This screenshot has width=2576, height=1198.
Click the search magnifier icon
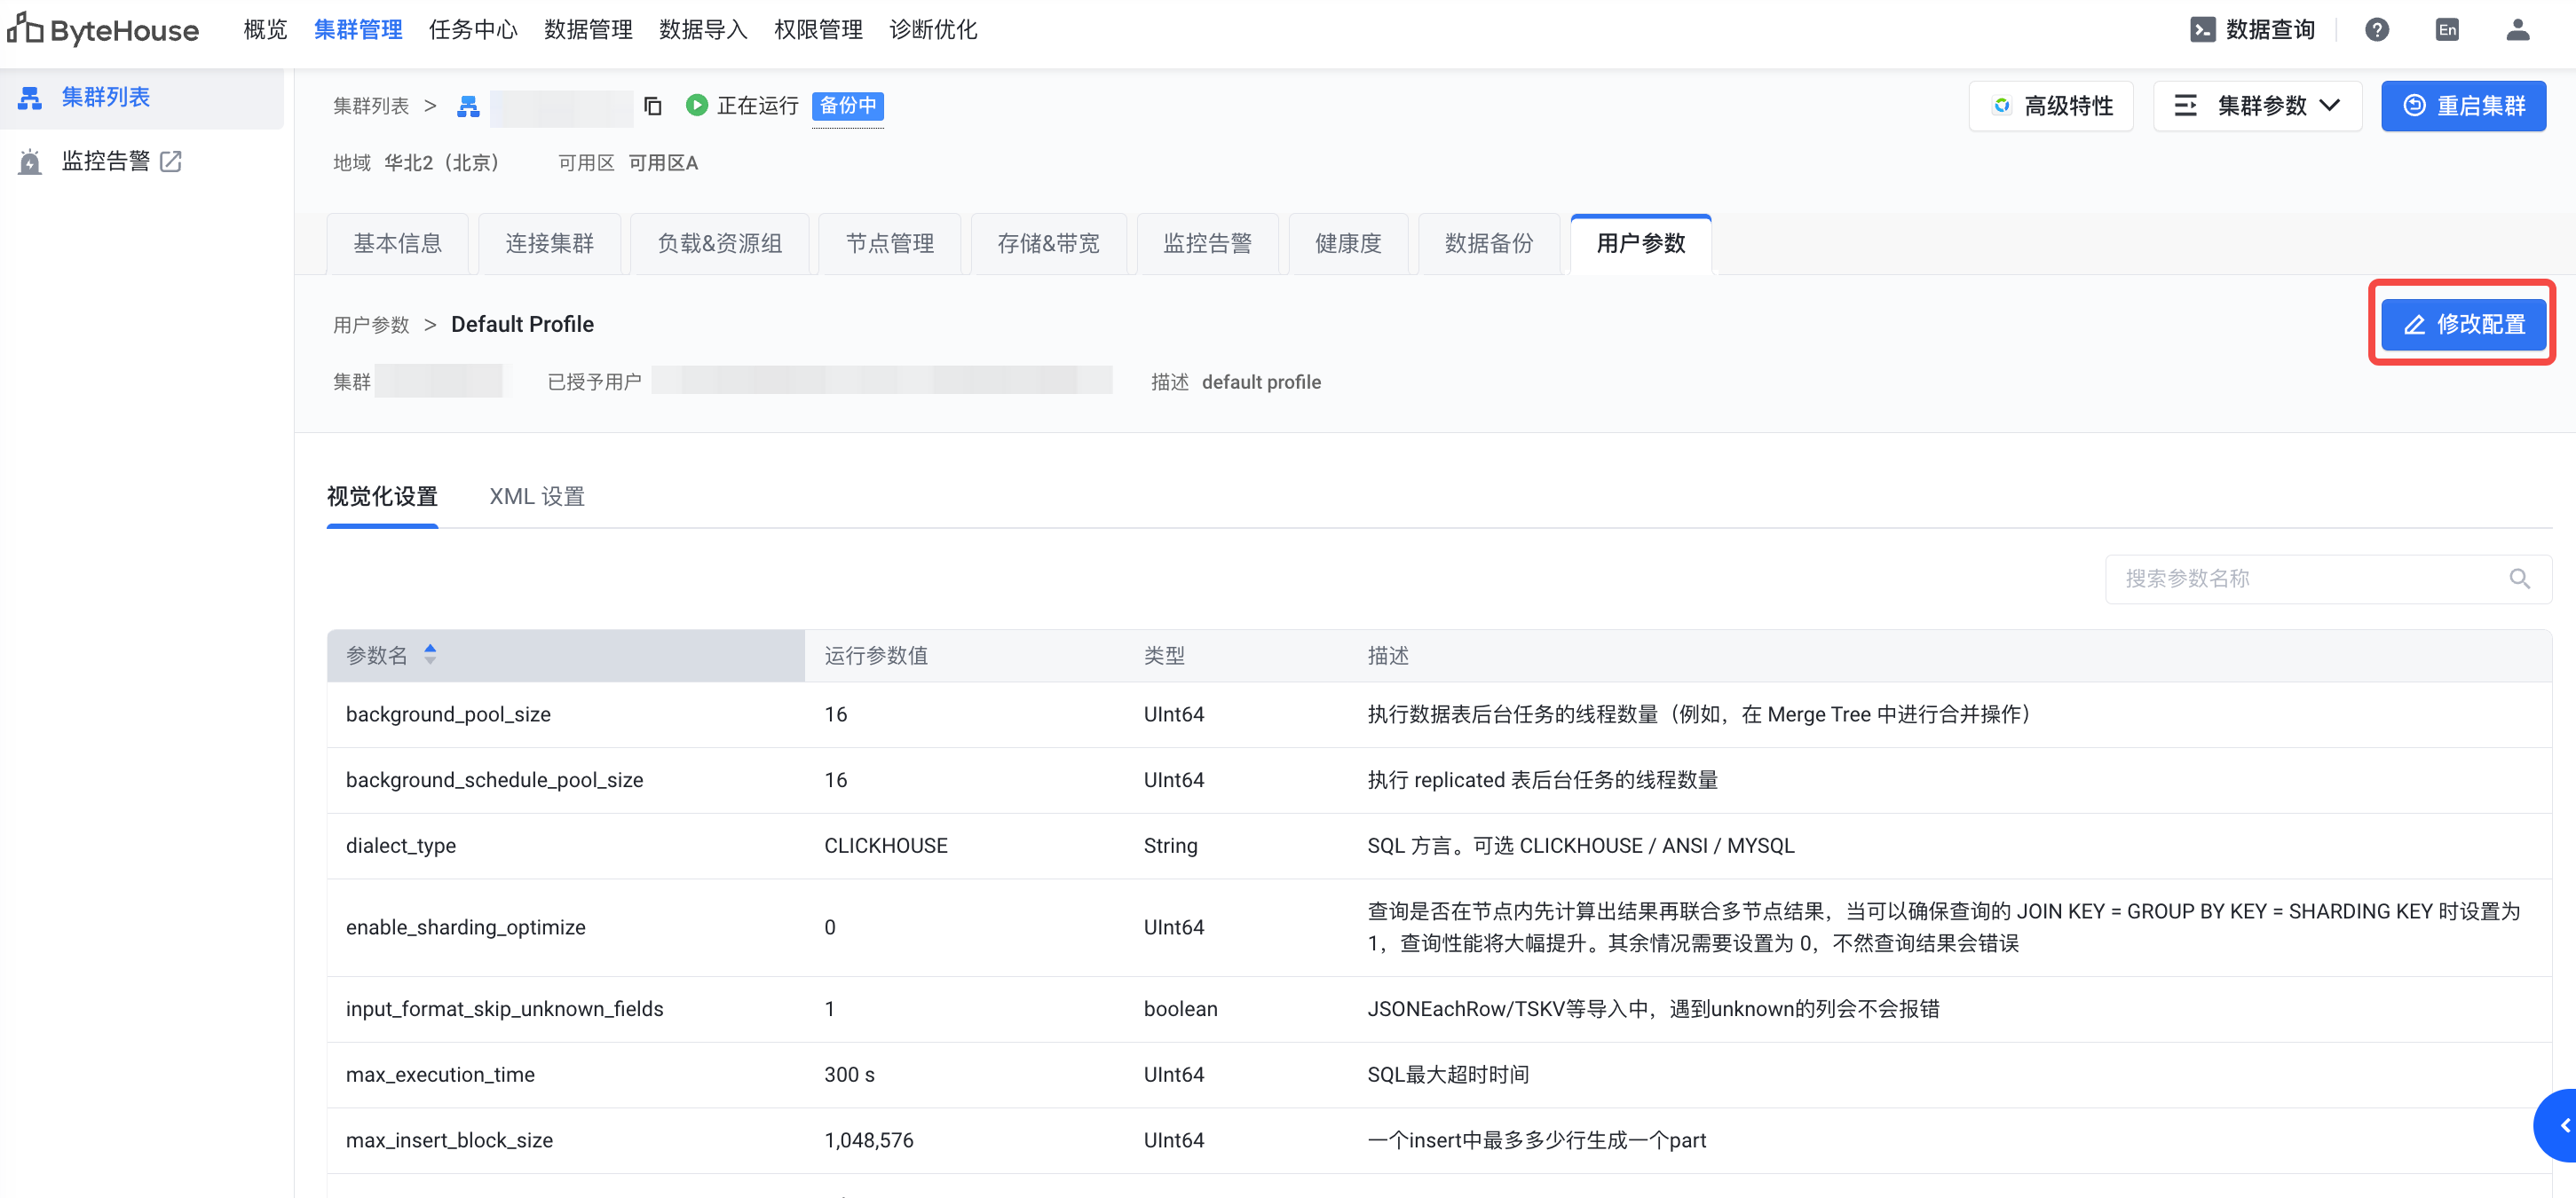2519,579
